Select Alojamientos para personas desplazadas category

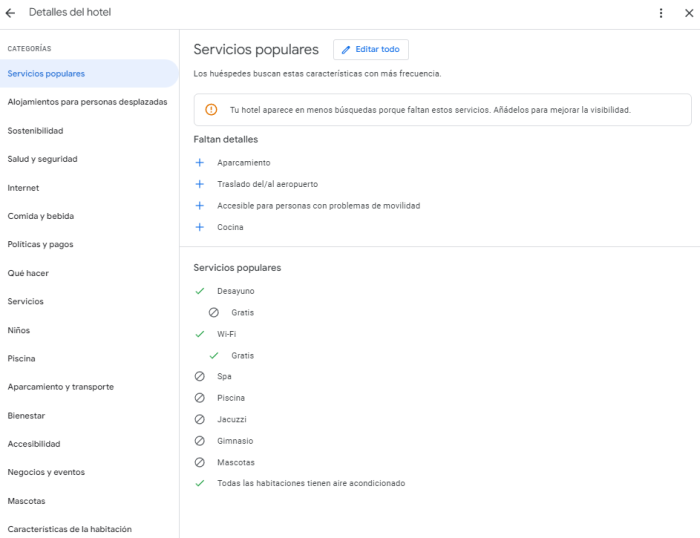(87, 102)
